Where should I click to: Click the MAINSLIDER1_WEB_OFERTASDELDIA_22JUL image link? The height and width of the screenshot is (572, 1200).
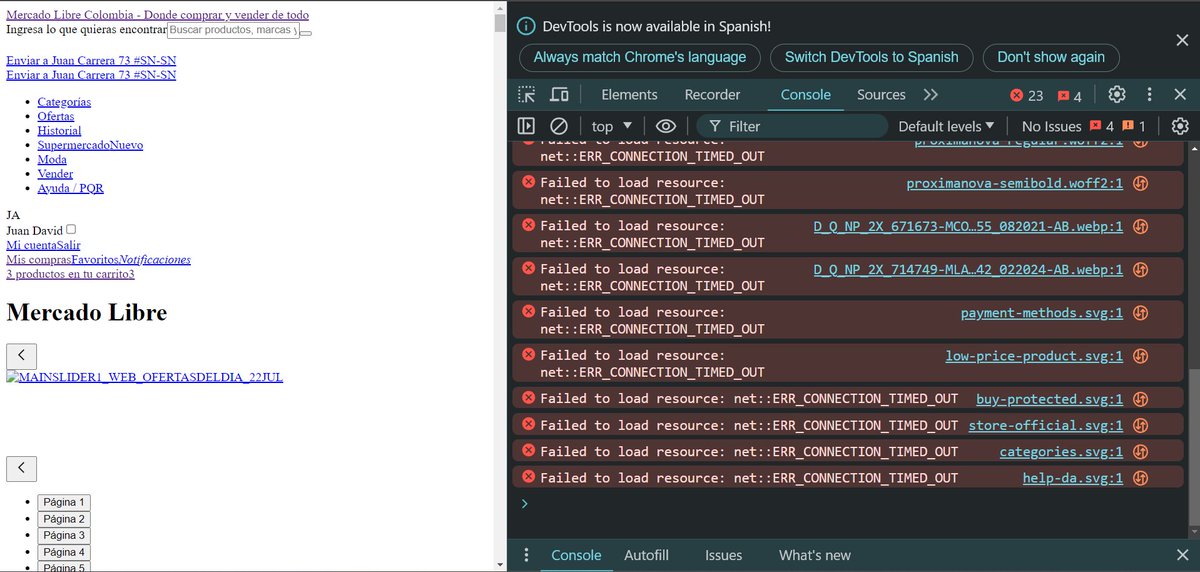pos(145,377)
